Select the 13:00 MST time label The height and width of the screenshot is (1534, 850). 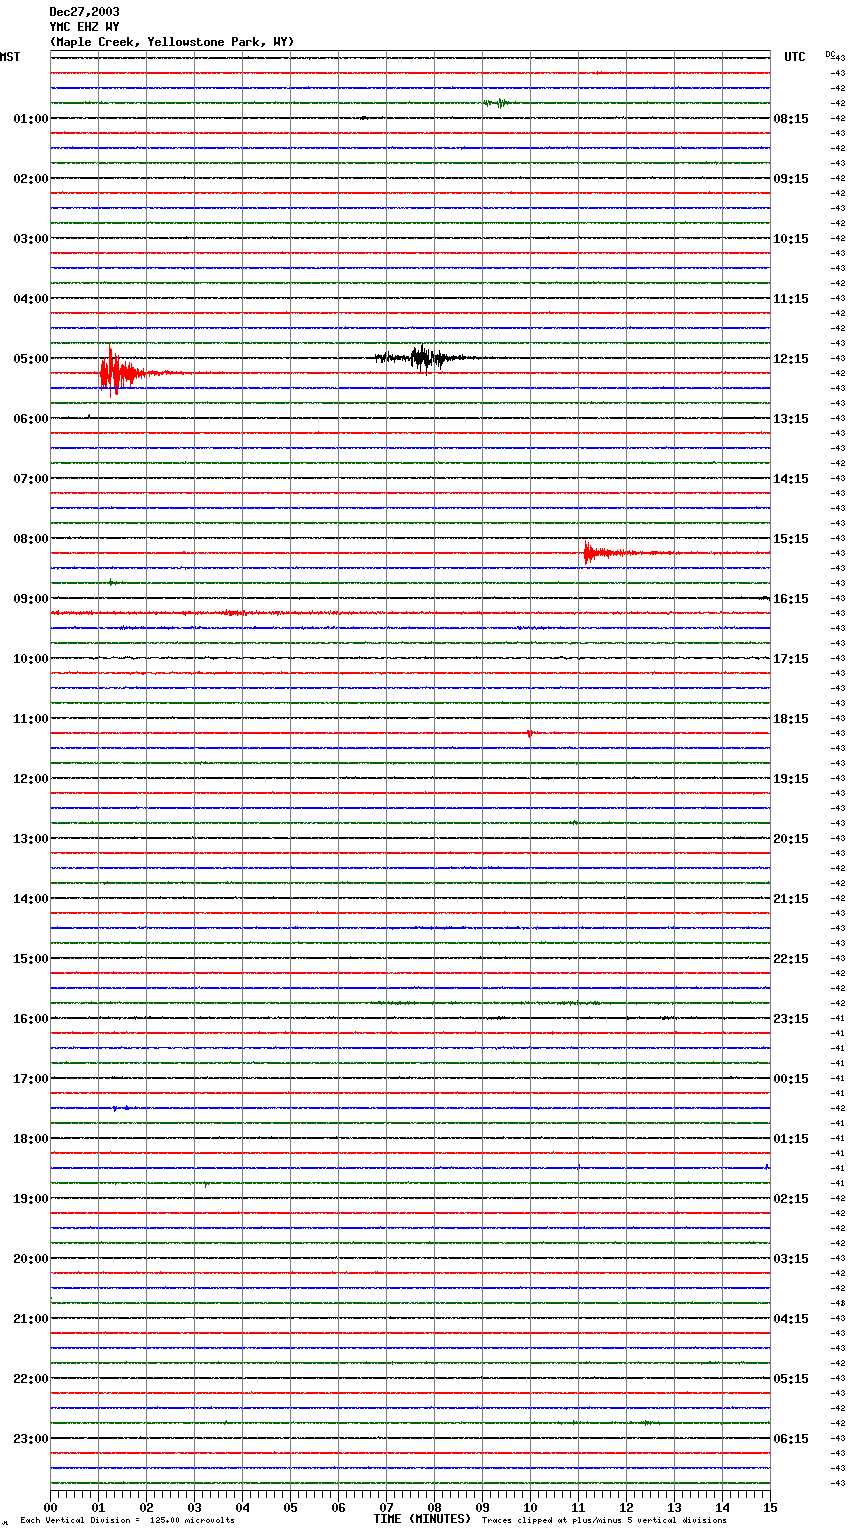click(x=31, y=839)
